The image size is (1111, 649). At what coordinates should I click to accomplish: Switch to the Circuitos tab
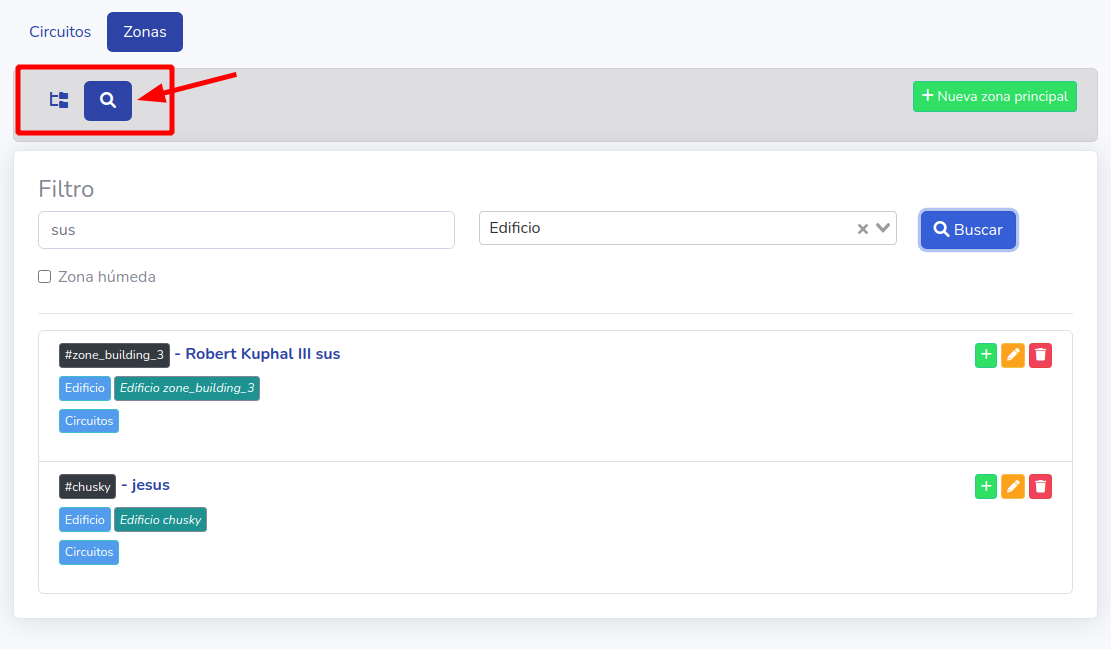59,31
